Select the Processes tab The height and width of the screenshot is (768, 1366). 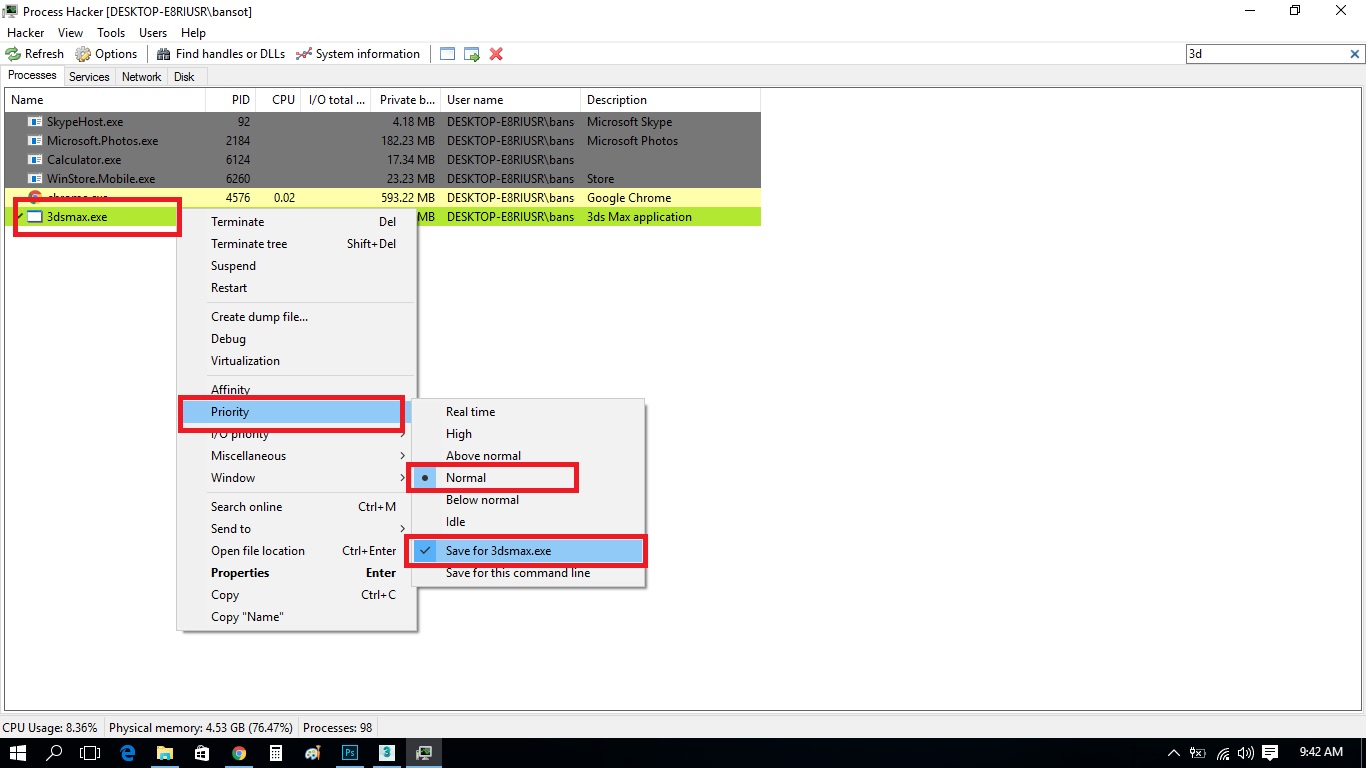(32, 76)
